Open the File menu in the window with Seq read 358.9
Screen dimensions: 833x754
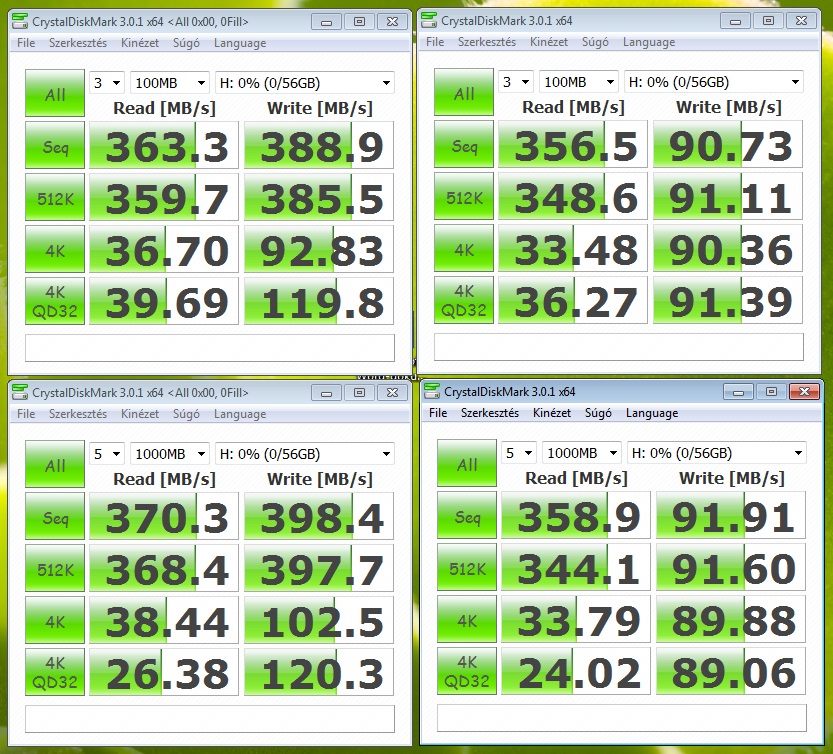(x=438, y=413)
